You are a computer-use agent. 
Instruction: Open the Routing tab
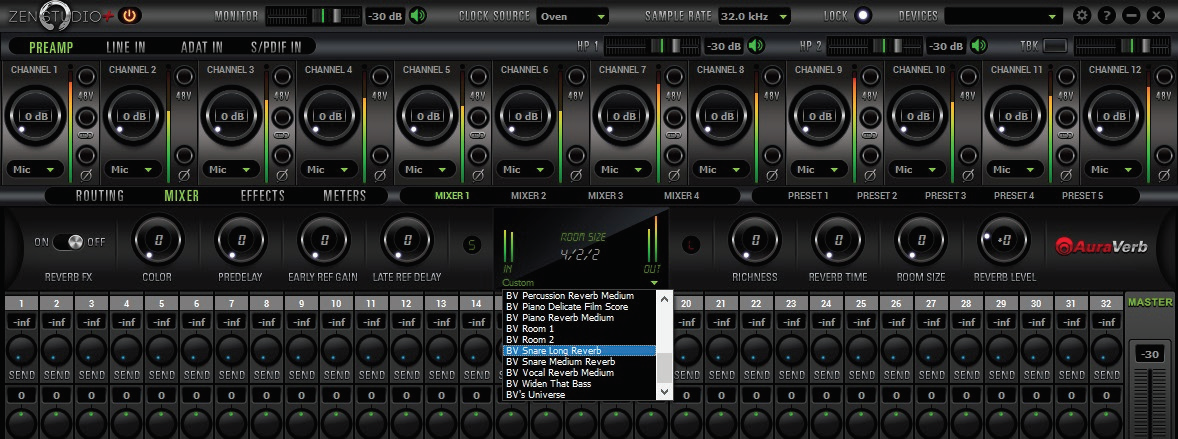coord(100,196)
